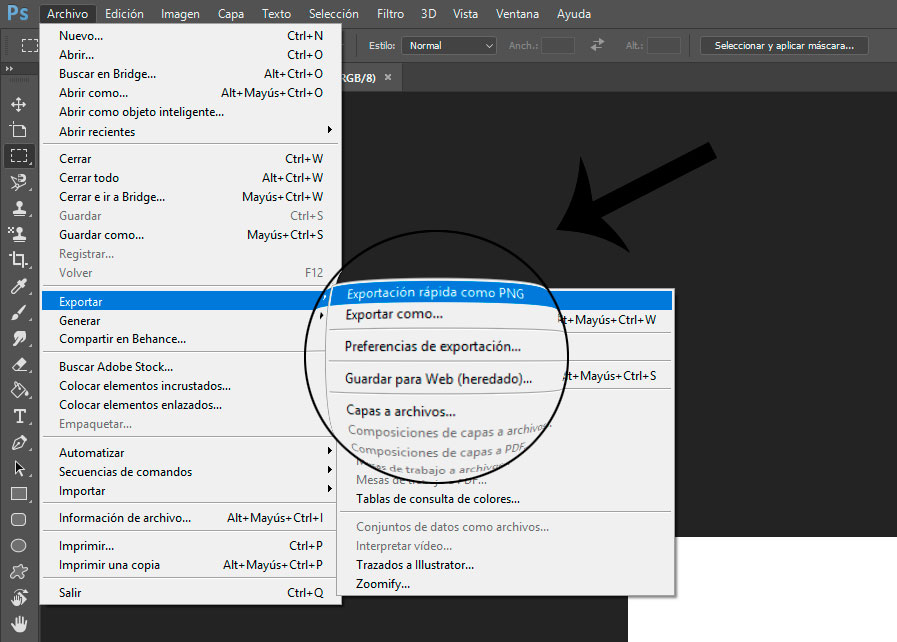Close the open document tab
The height and width of the screenshot is (642, 897).
(388, 77)
